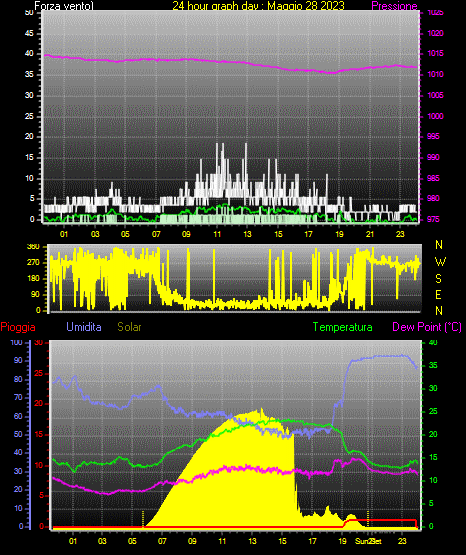Screen dimensions: 466x555
Task: Click hour 19 tick on wind graph
Action: click(339, 234)
